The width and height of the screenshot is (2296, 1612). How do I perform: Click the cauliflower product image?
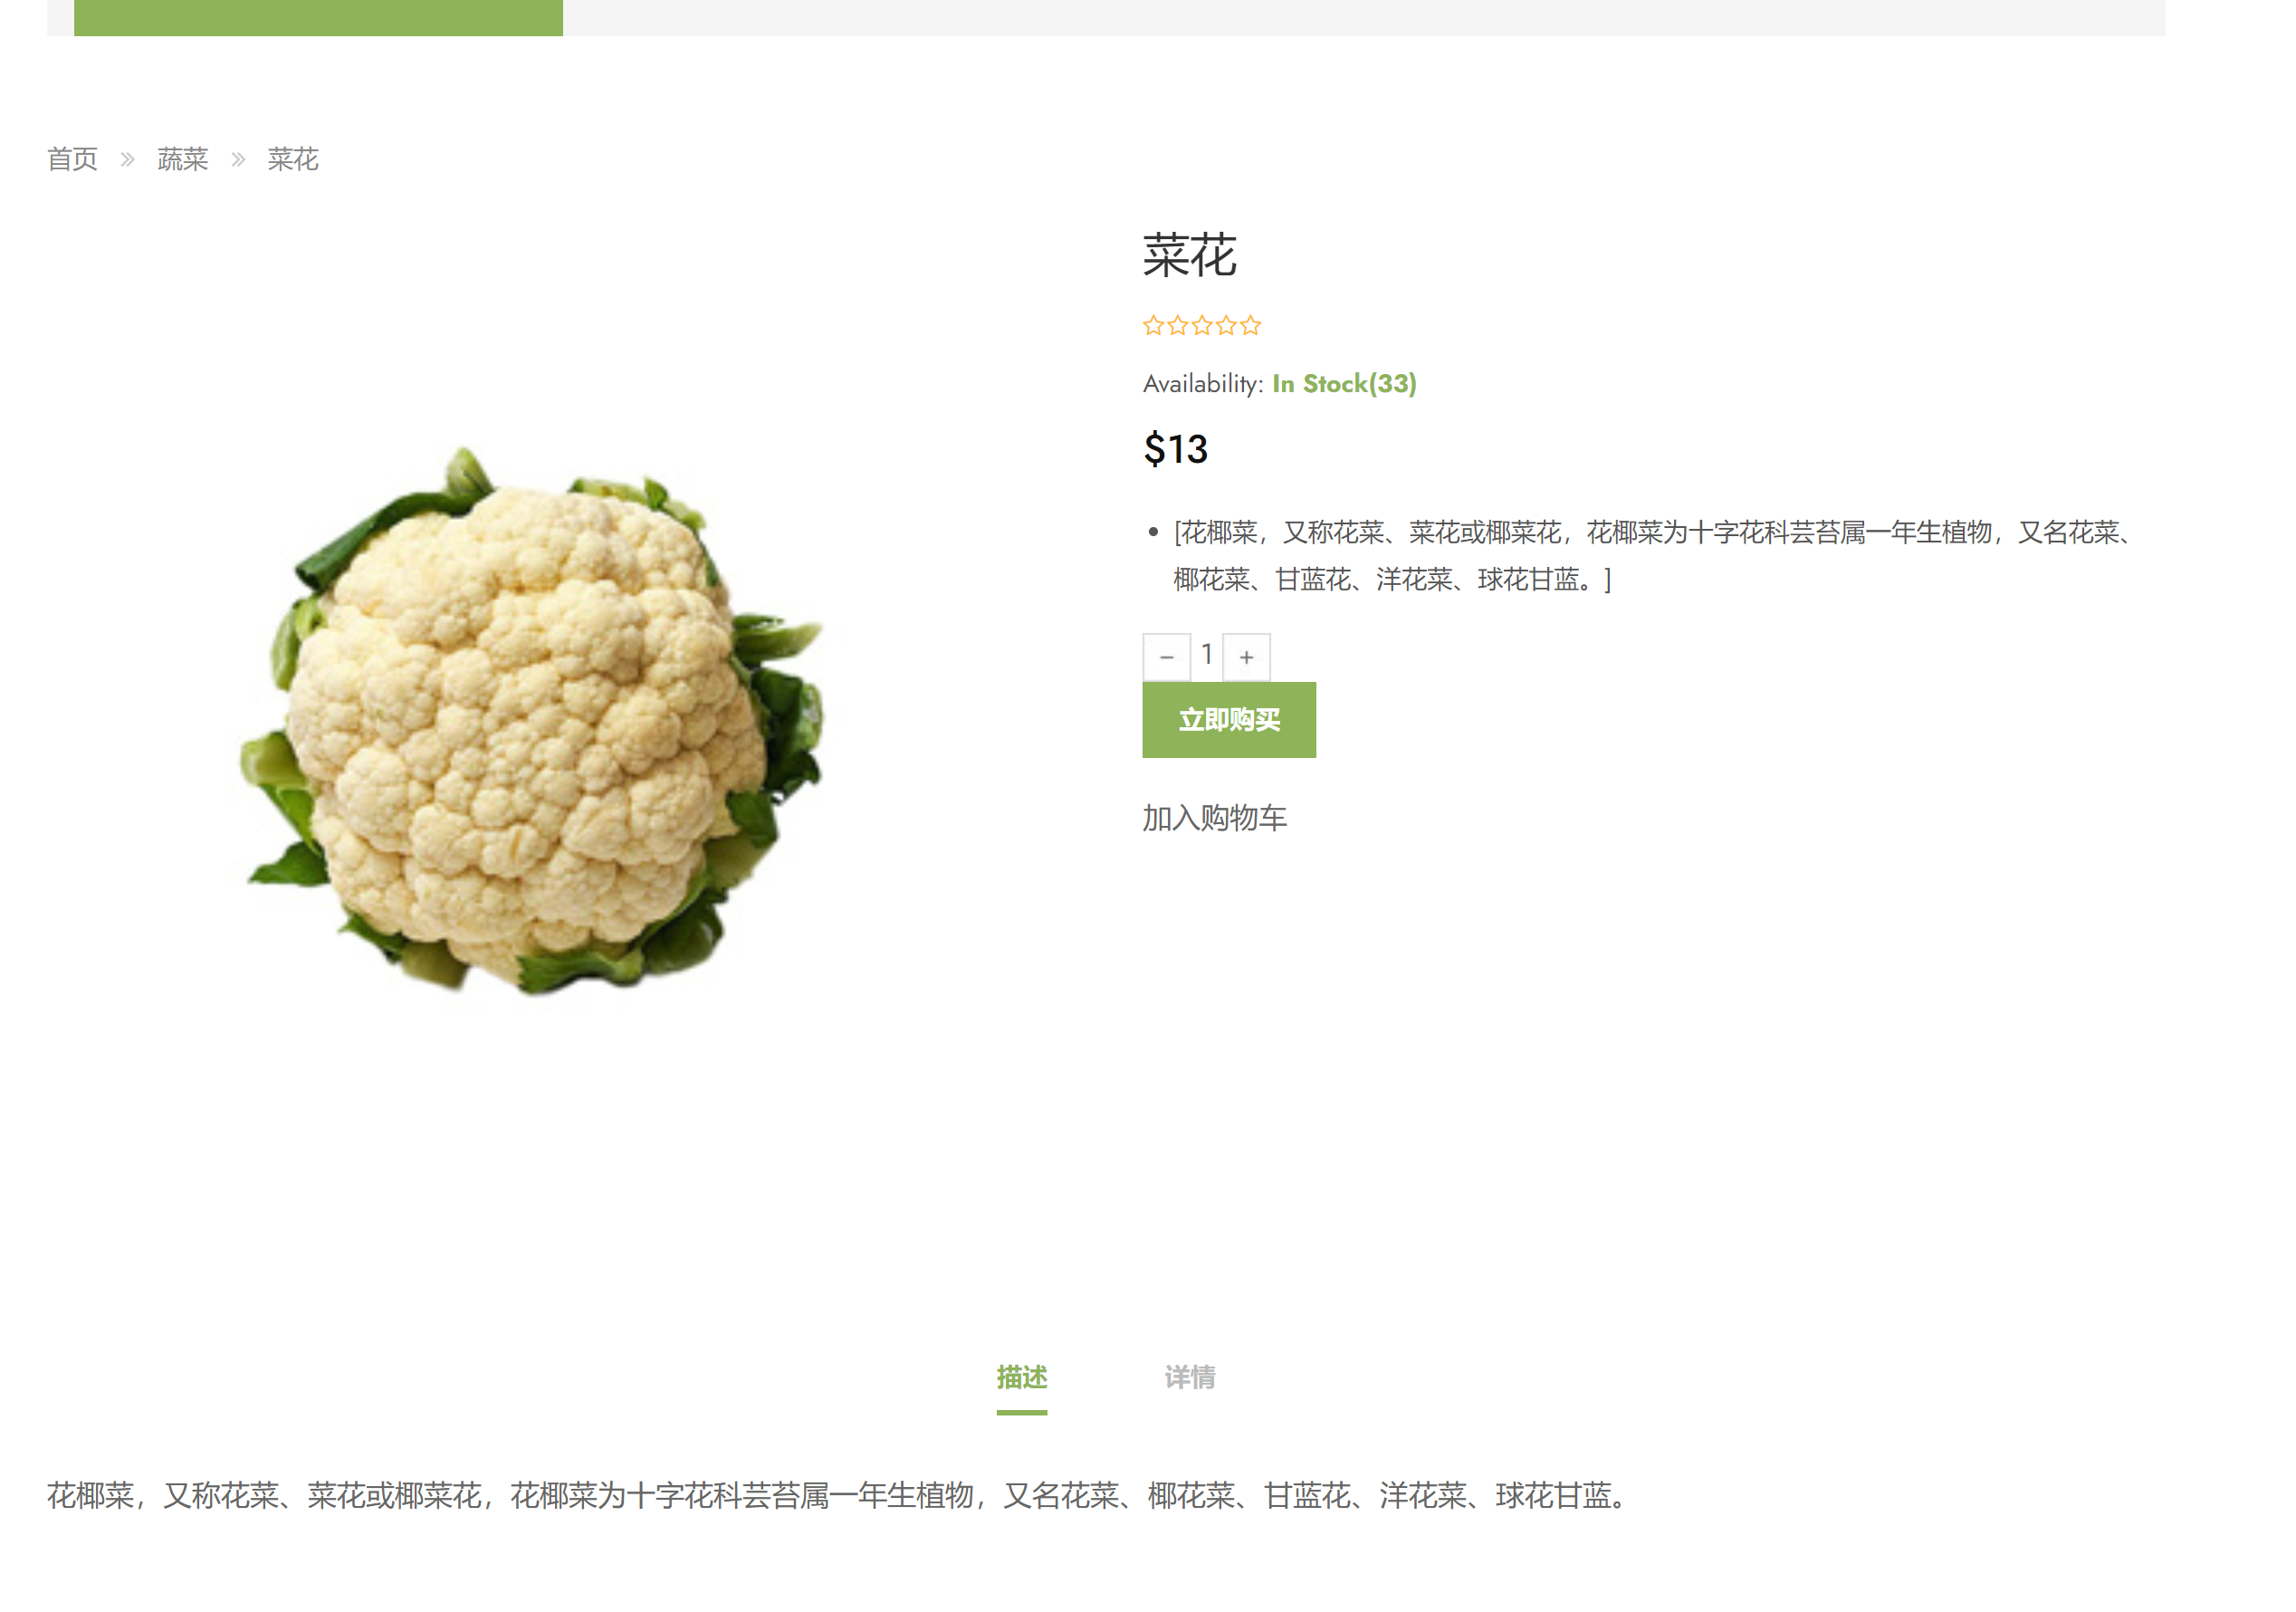click(533, 720)
